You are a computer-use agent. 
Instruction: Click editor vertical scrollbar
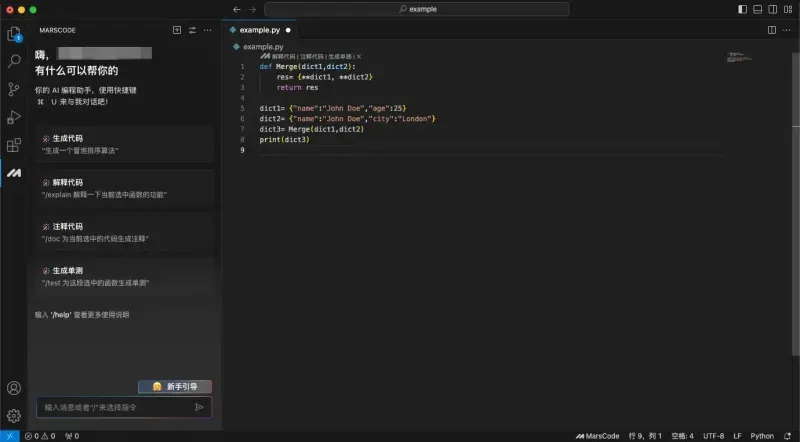point(796,204)
